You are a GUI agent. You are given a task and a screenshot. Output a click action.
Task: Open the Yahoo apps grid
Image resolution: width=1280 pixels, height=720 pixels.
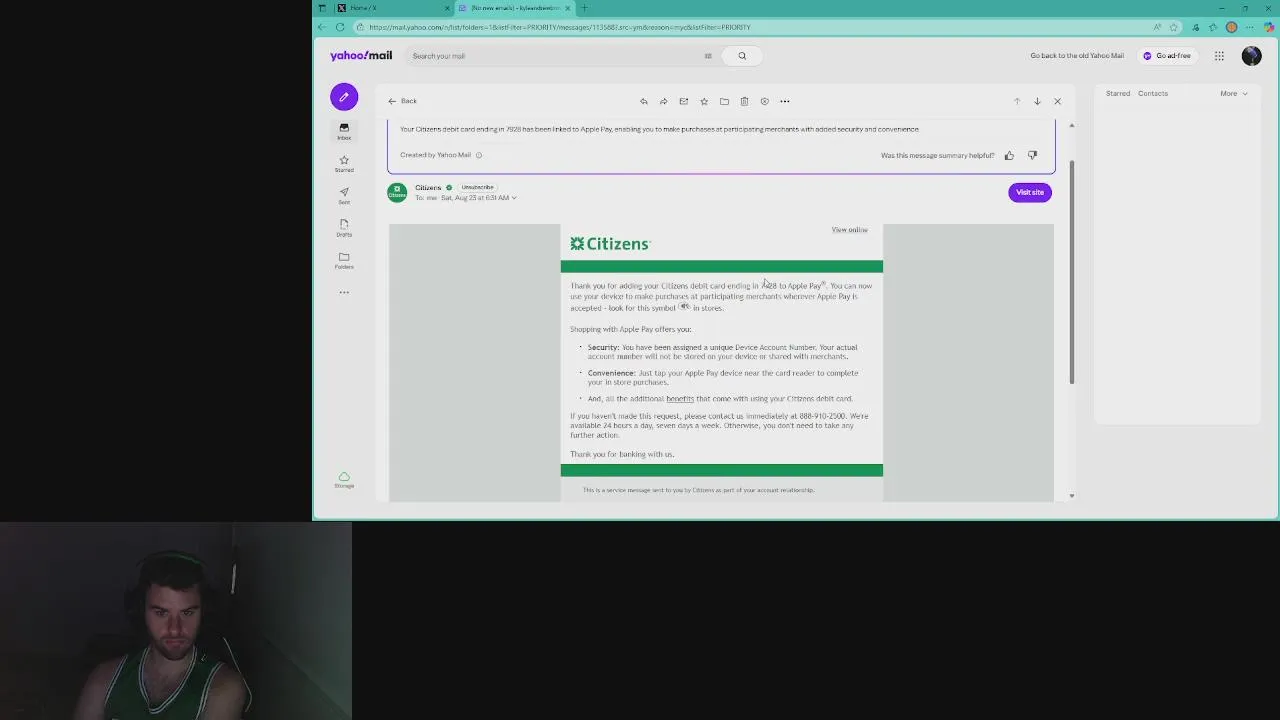(x=1219, y=56)
